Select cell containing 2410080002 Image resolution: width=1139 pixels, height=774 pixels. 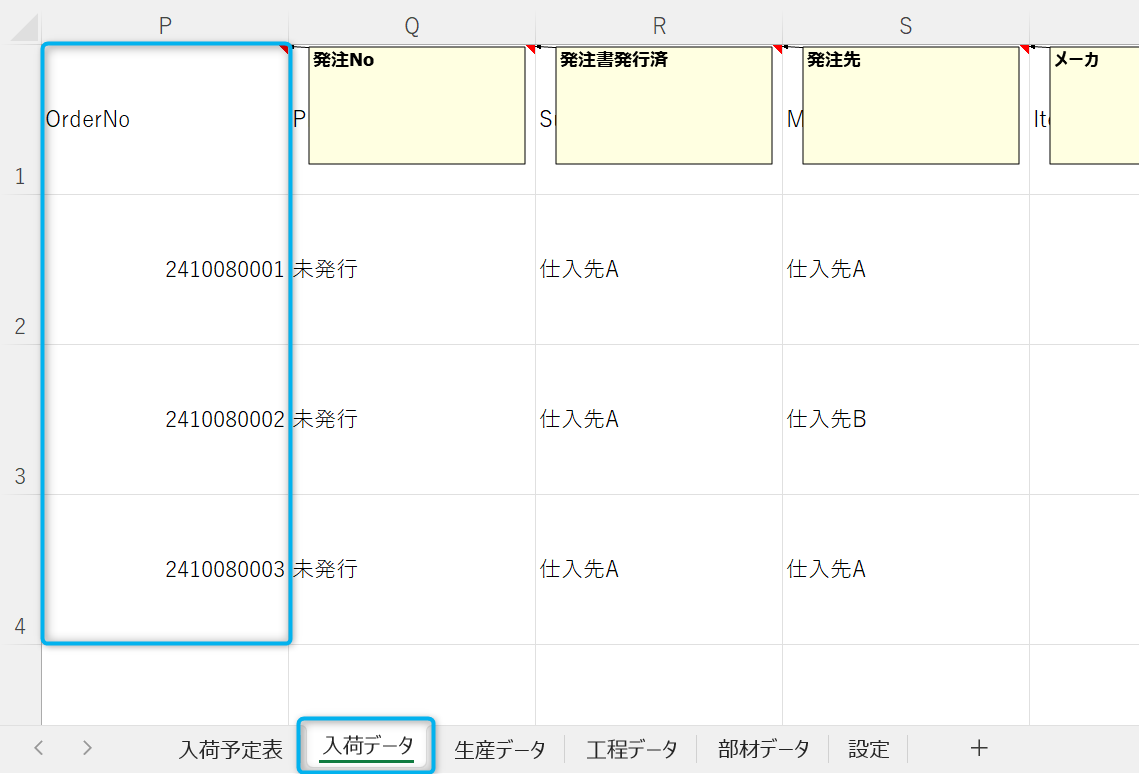(165, 419)
